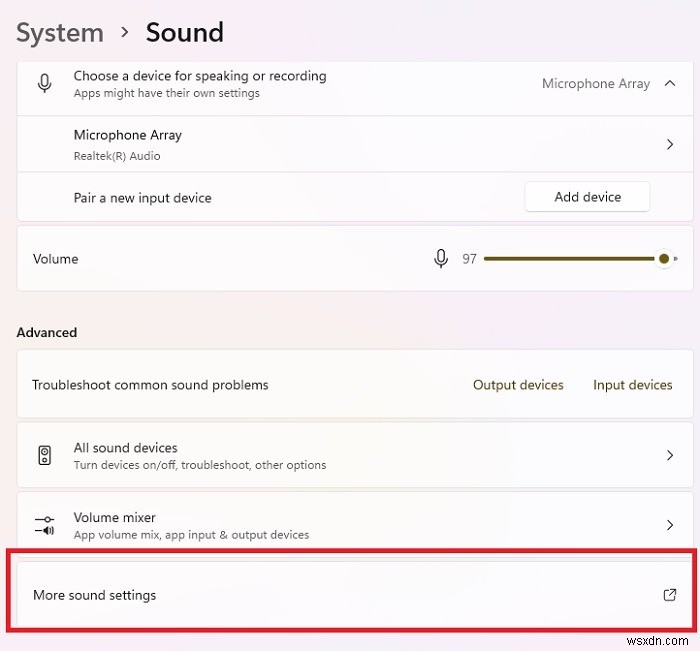
Task: Open Microphone Array properties chevron
Action: [670, 145]
